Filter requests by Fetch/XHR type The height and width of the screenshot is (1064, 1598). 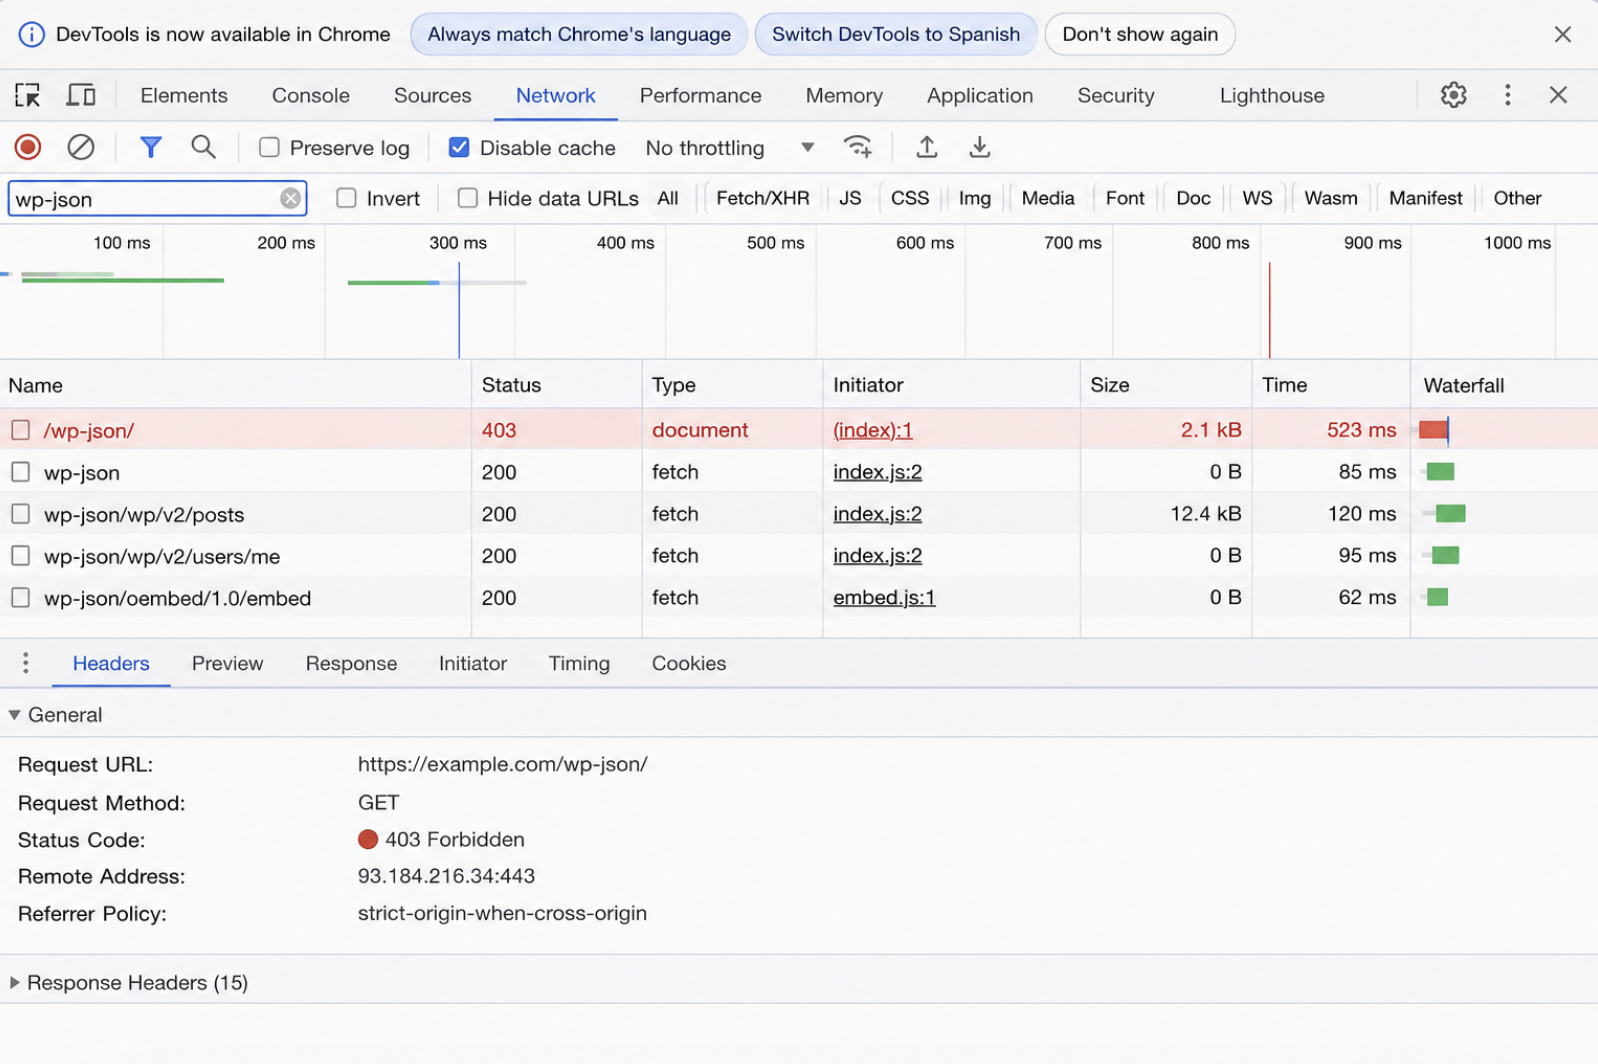(763, 198)
